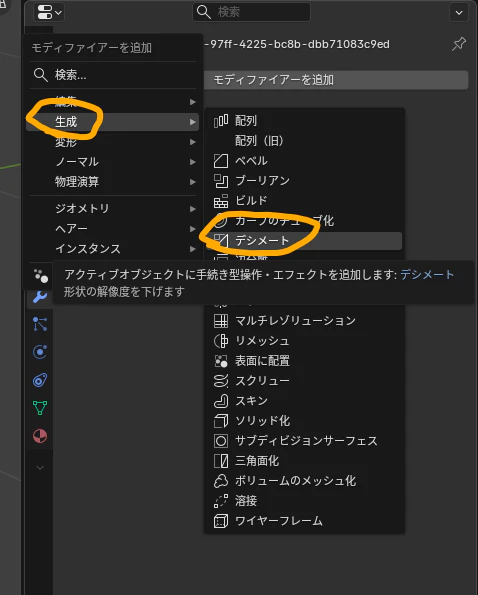Open the Modifiers wrench tab
Image resolution: width=478 pixels, height=595 pixels.
[40, 297]
